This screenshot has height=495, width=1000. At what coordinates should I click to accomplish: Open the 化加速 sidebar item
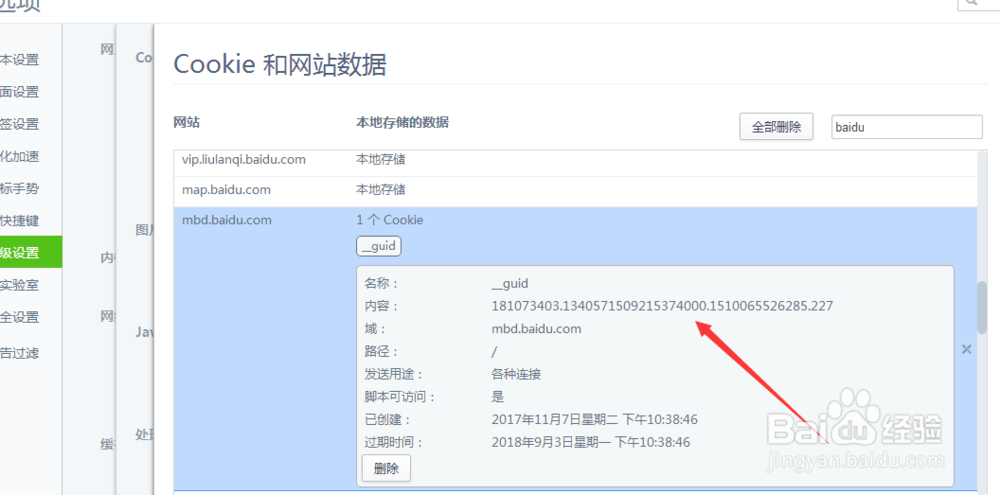[x=19, y=156]
